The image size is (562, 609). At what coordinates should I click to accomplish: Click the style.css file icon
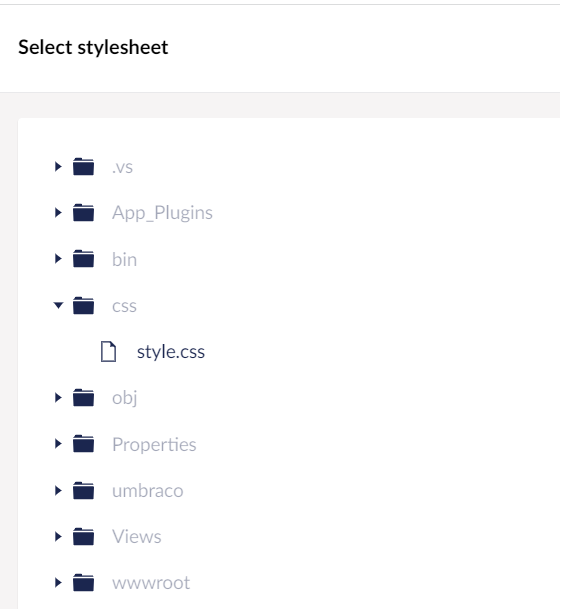108,351
